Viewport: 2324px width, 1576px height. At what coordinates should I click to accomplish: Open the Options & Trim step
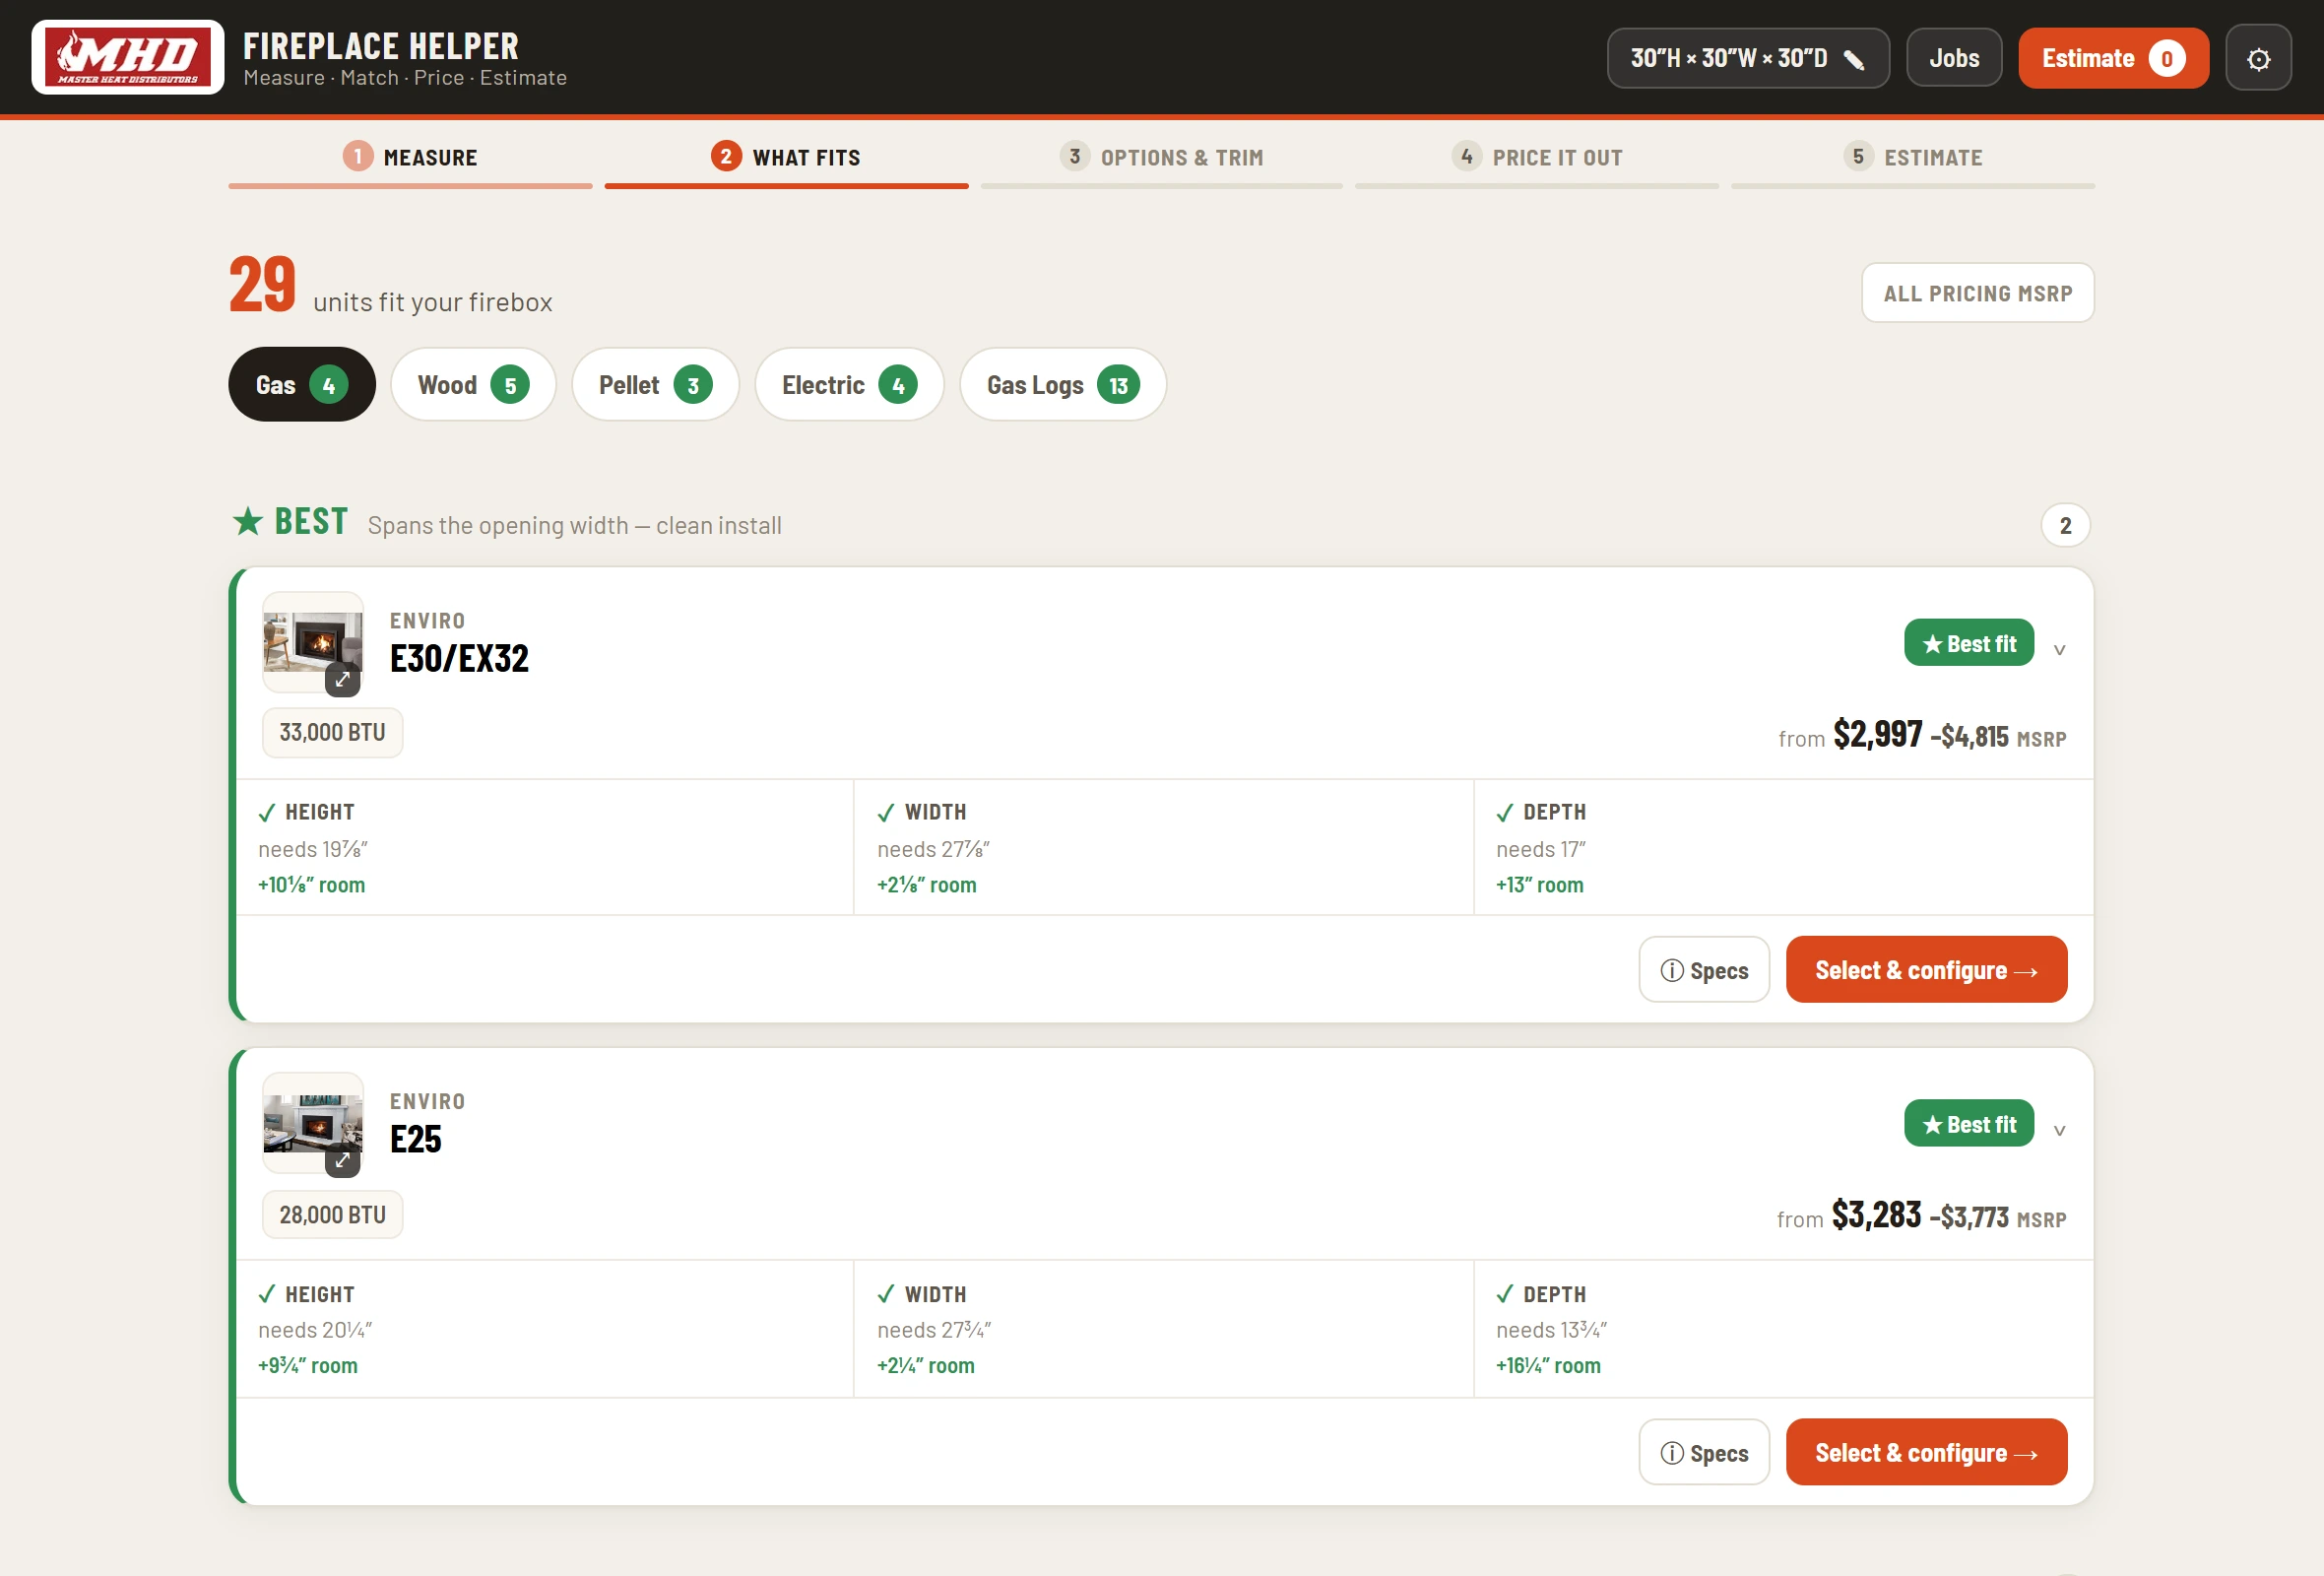tap(1162, 158)
